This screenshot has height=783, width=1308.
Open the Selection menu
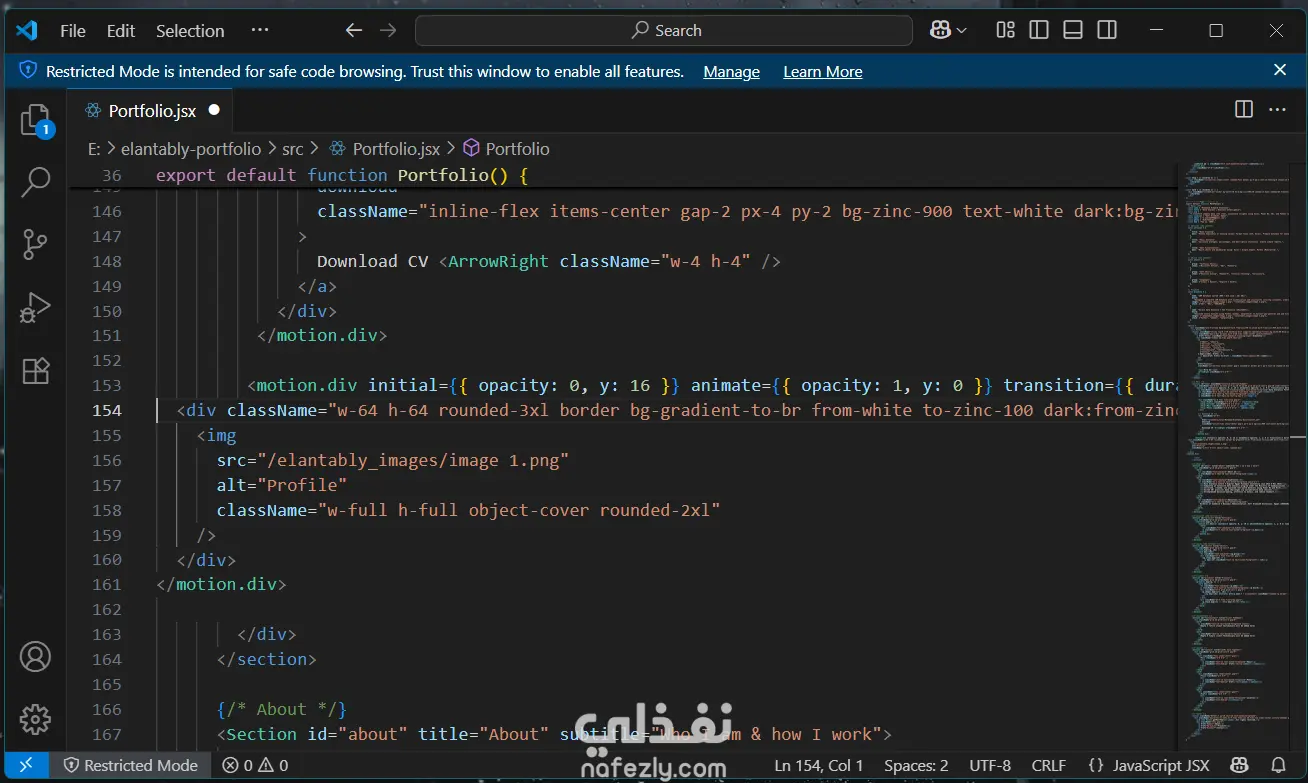(190, 31)
